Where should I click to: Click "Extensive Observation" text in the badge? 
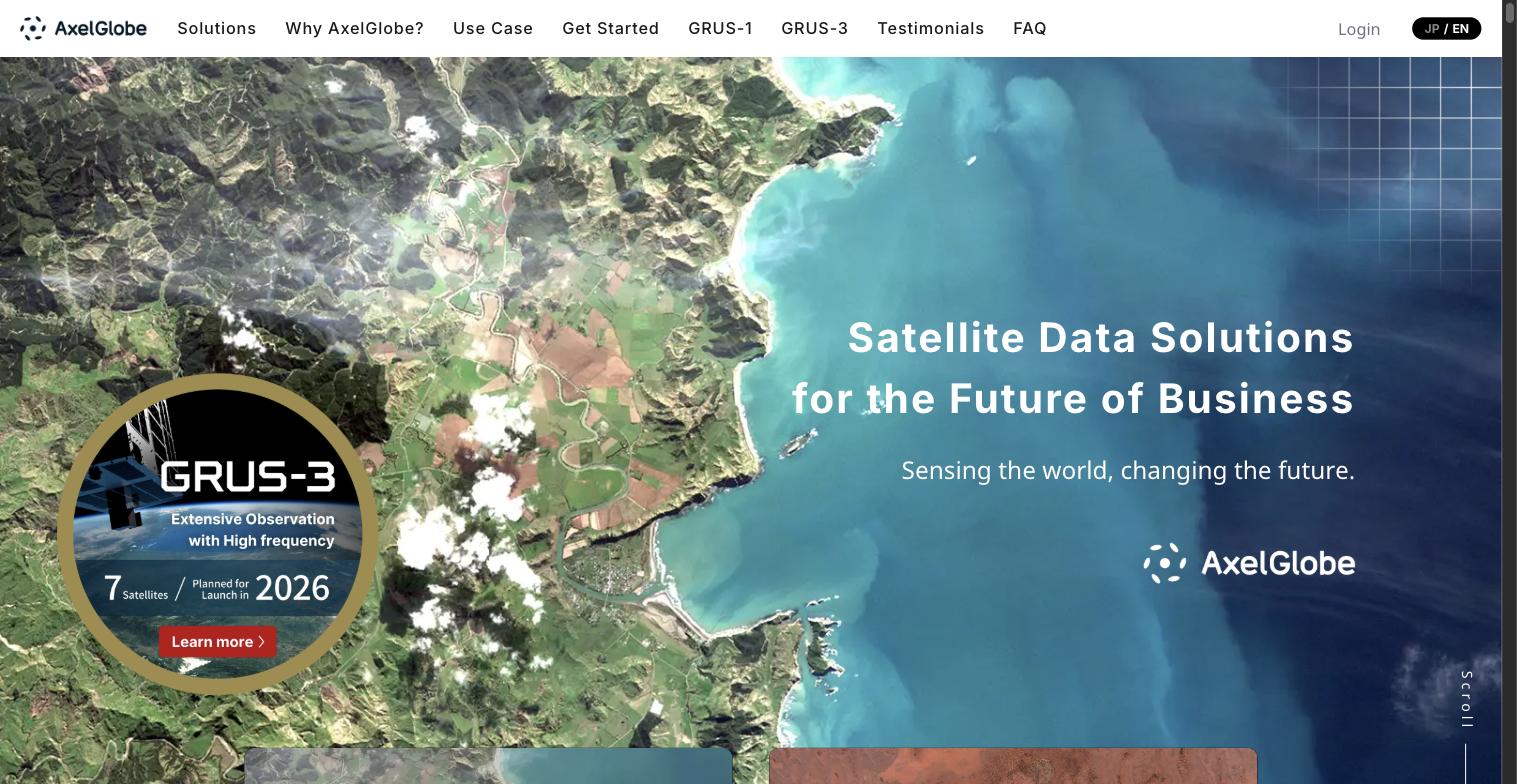pyautogui.click(x=253, y=519)
